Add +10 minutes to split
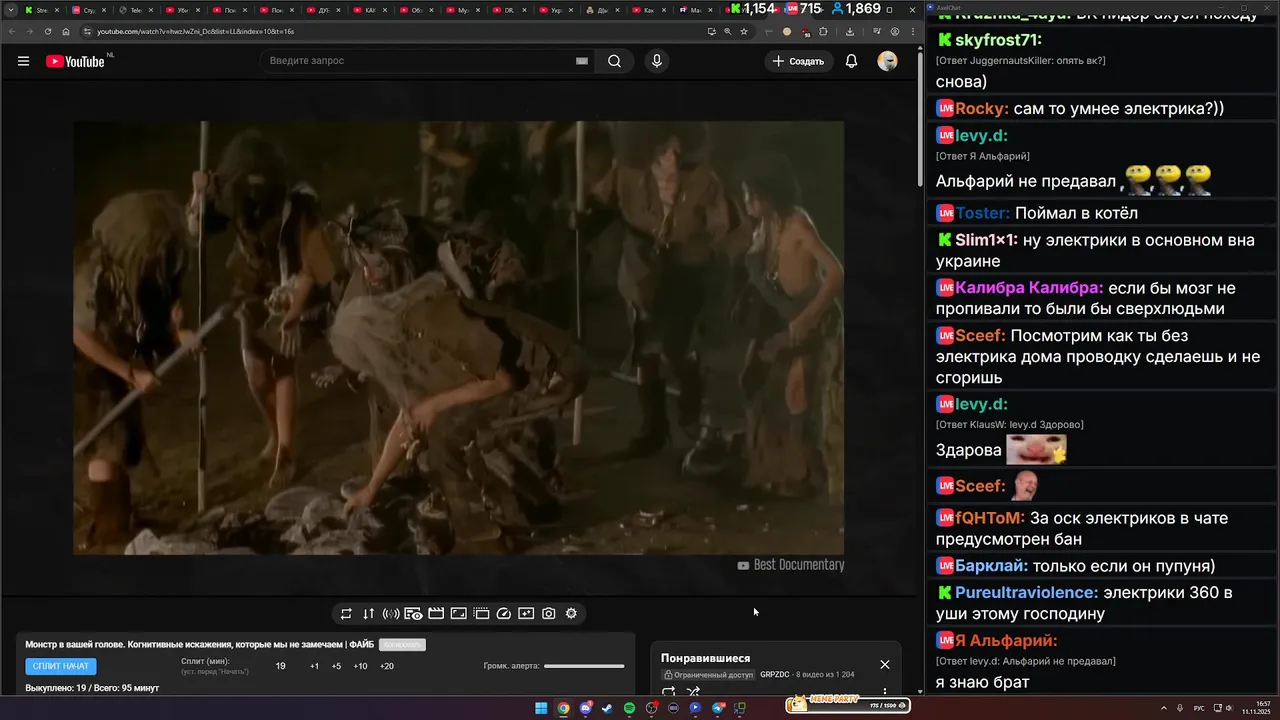This screenshot has height=720, width=1280. point(360,666)
